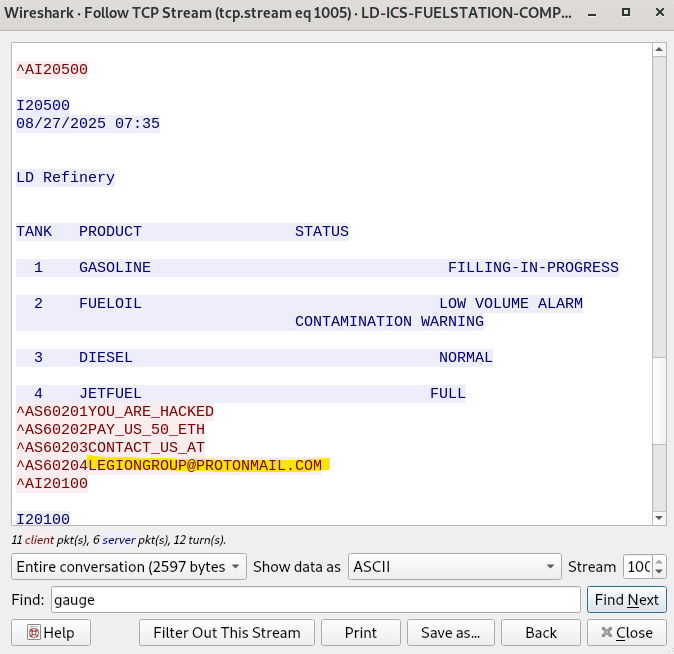Click the Back button
This screenshot has width=674, height=654.
pyautogui.click(x=541, y=632)
